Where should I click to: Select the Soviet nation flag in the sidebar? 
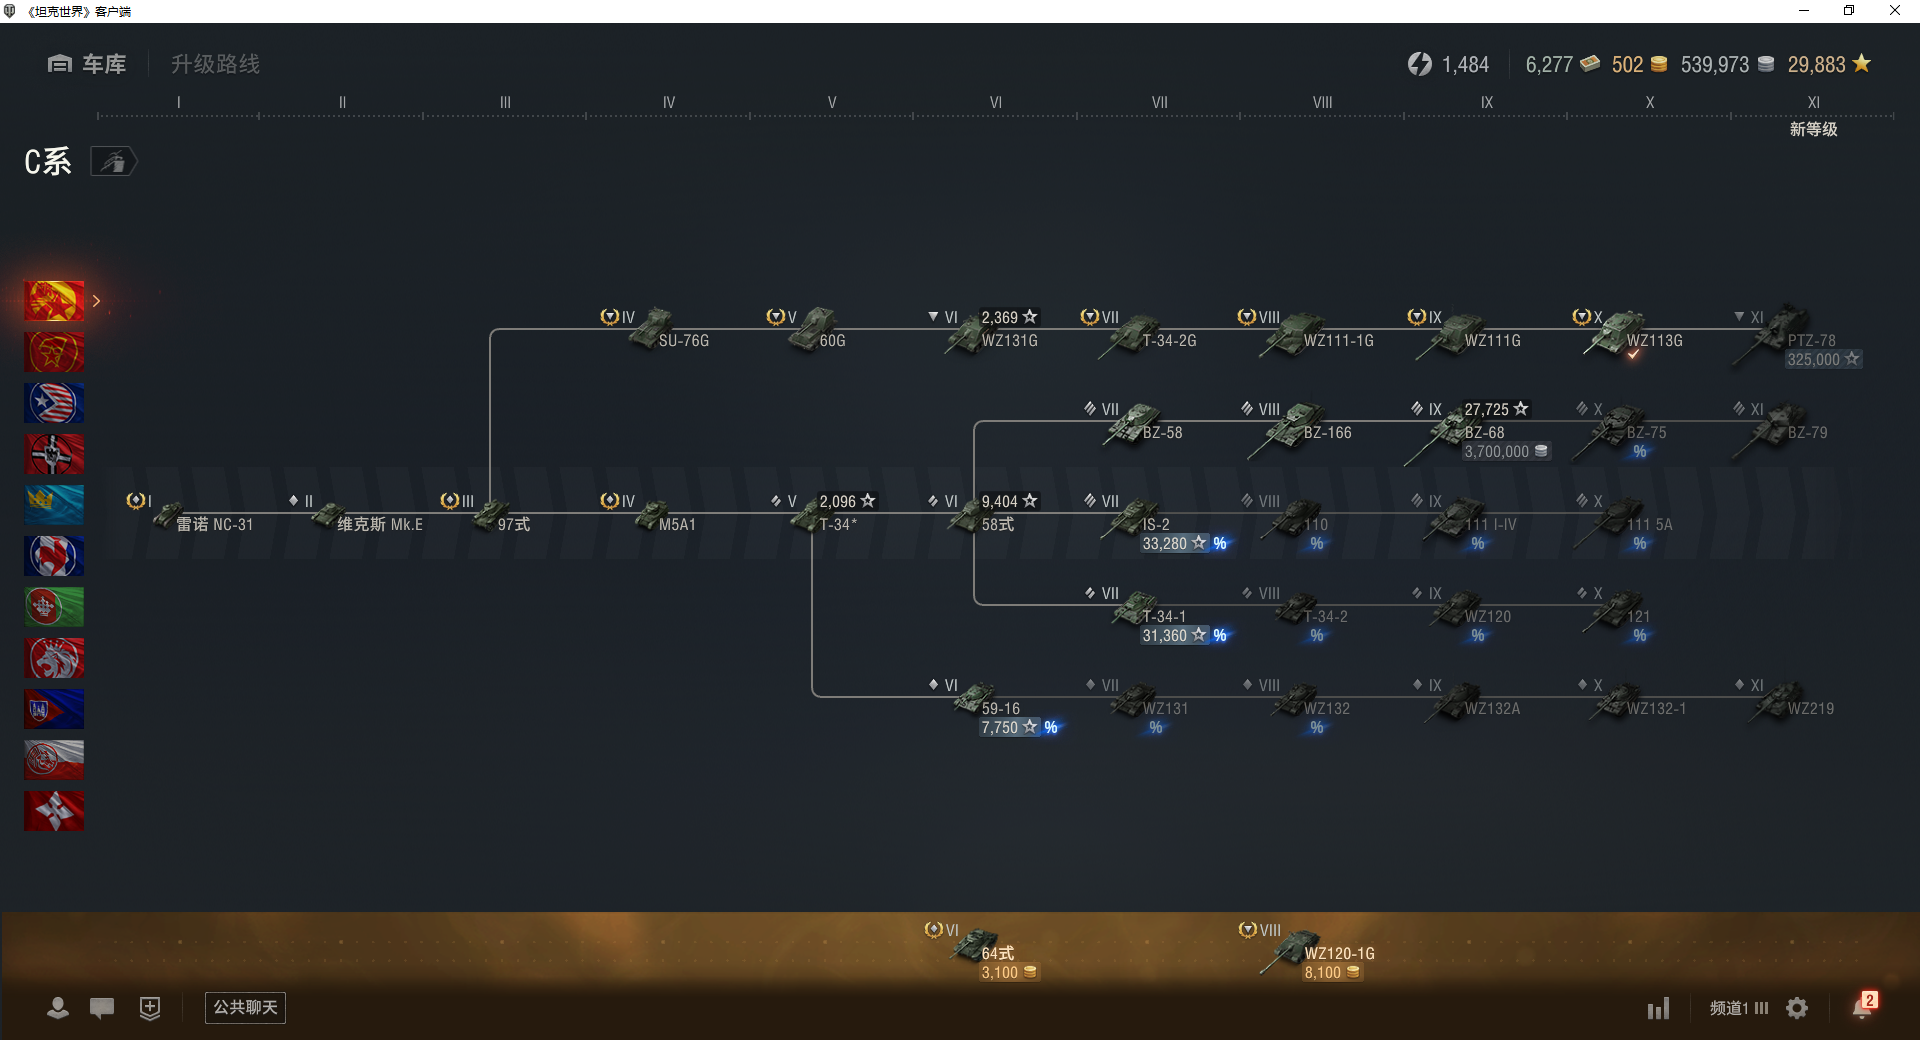pyautogui.click(x=54, y=352)
